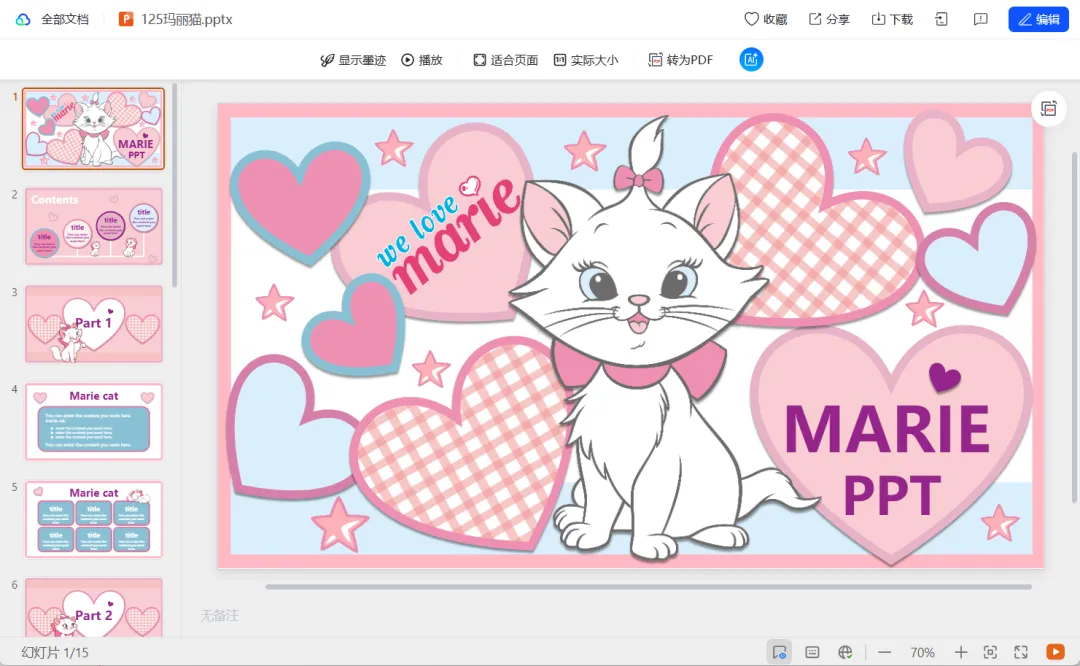Open the feedback comment icon
Image resolution: width=1080 pixels, height=666 pixels.
980,19
